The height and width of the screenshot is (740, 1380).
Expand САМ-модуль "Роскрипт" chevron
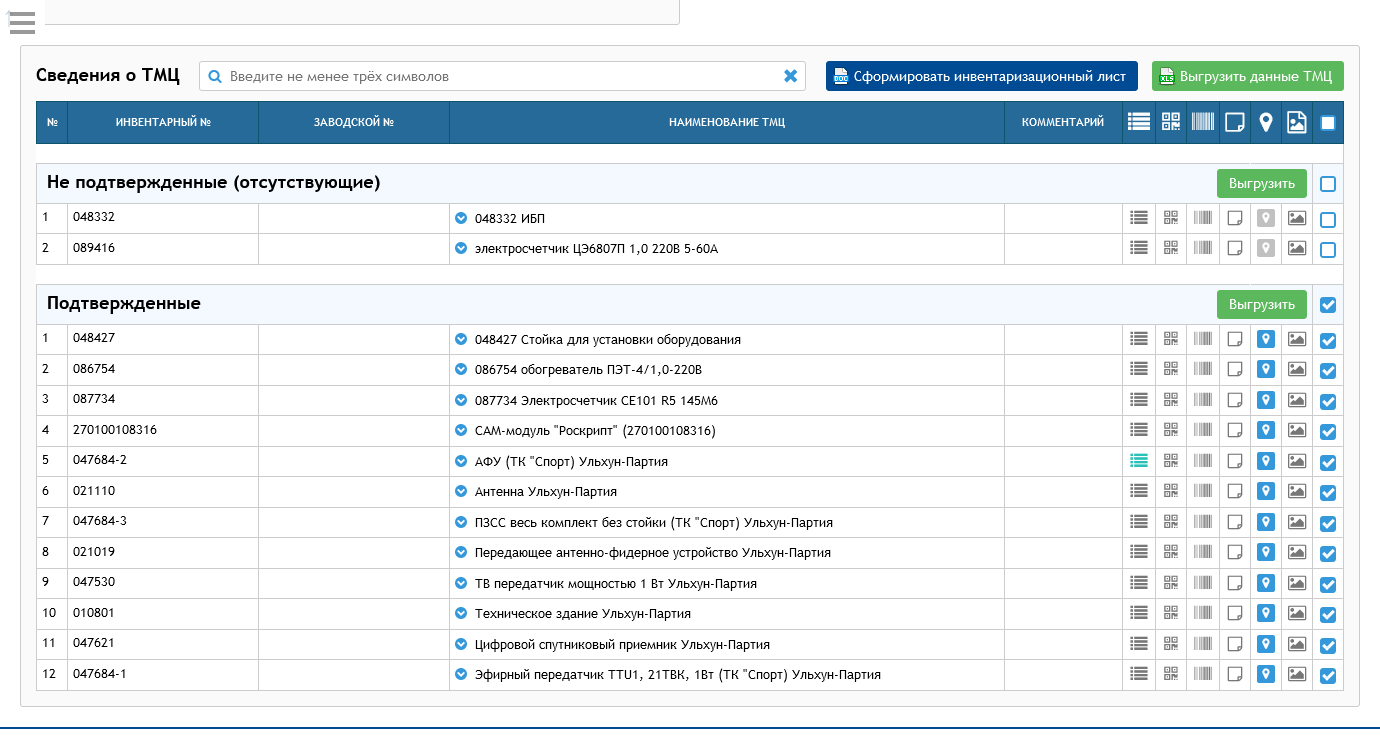click(461, 430)
